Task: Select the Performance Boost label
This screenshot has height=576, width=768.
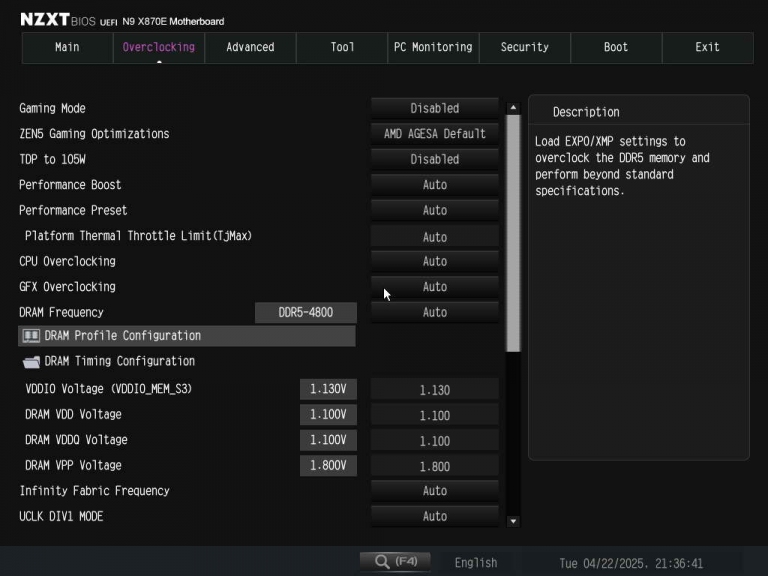Action: pos(70,185)
